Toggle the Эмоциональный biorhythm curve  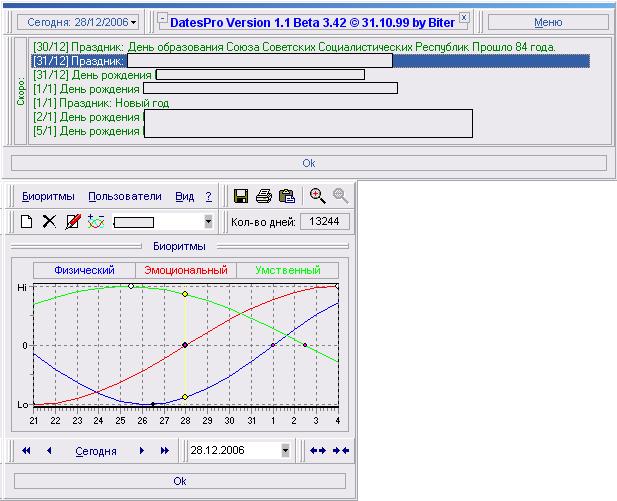[x=186, y=270]
